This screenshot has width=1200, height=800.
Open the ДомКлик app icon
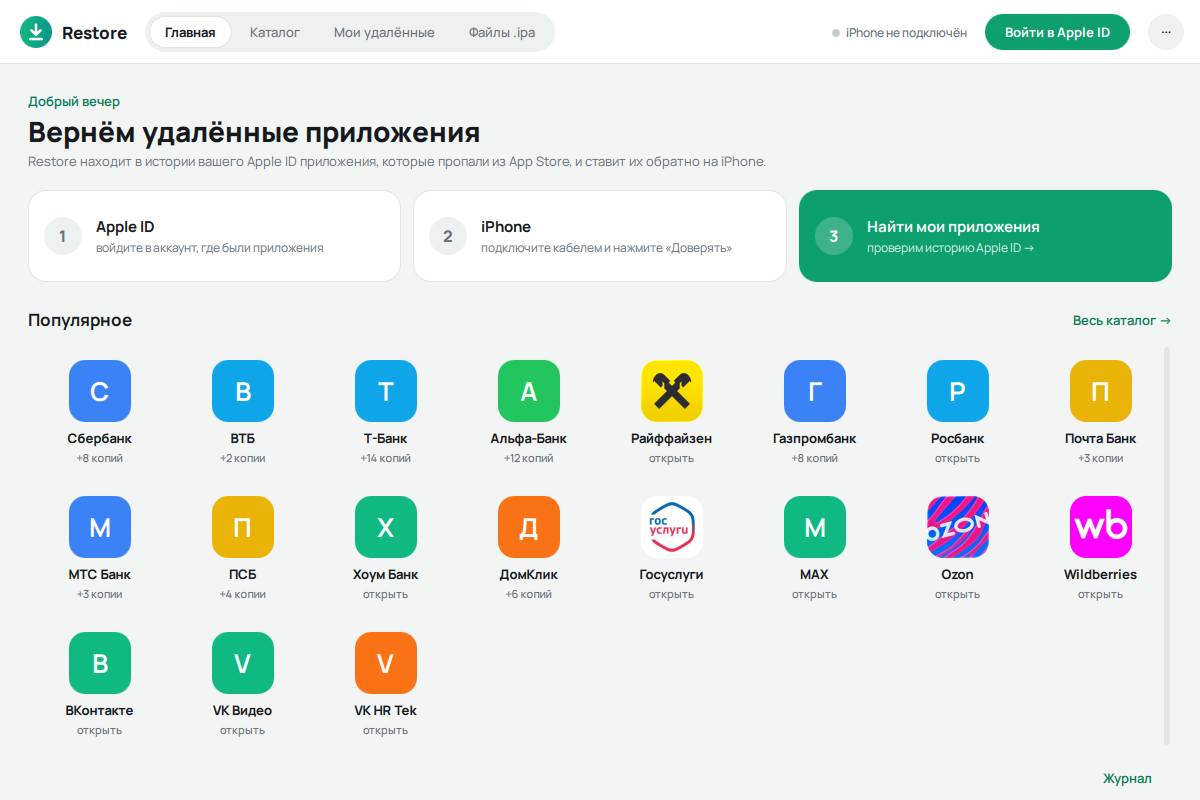(529, 527)
